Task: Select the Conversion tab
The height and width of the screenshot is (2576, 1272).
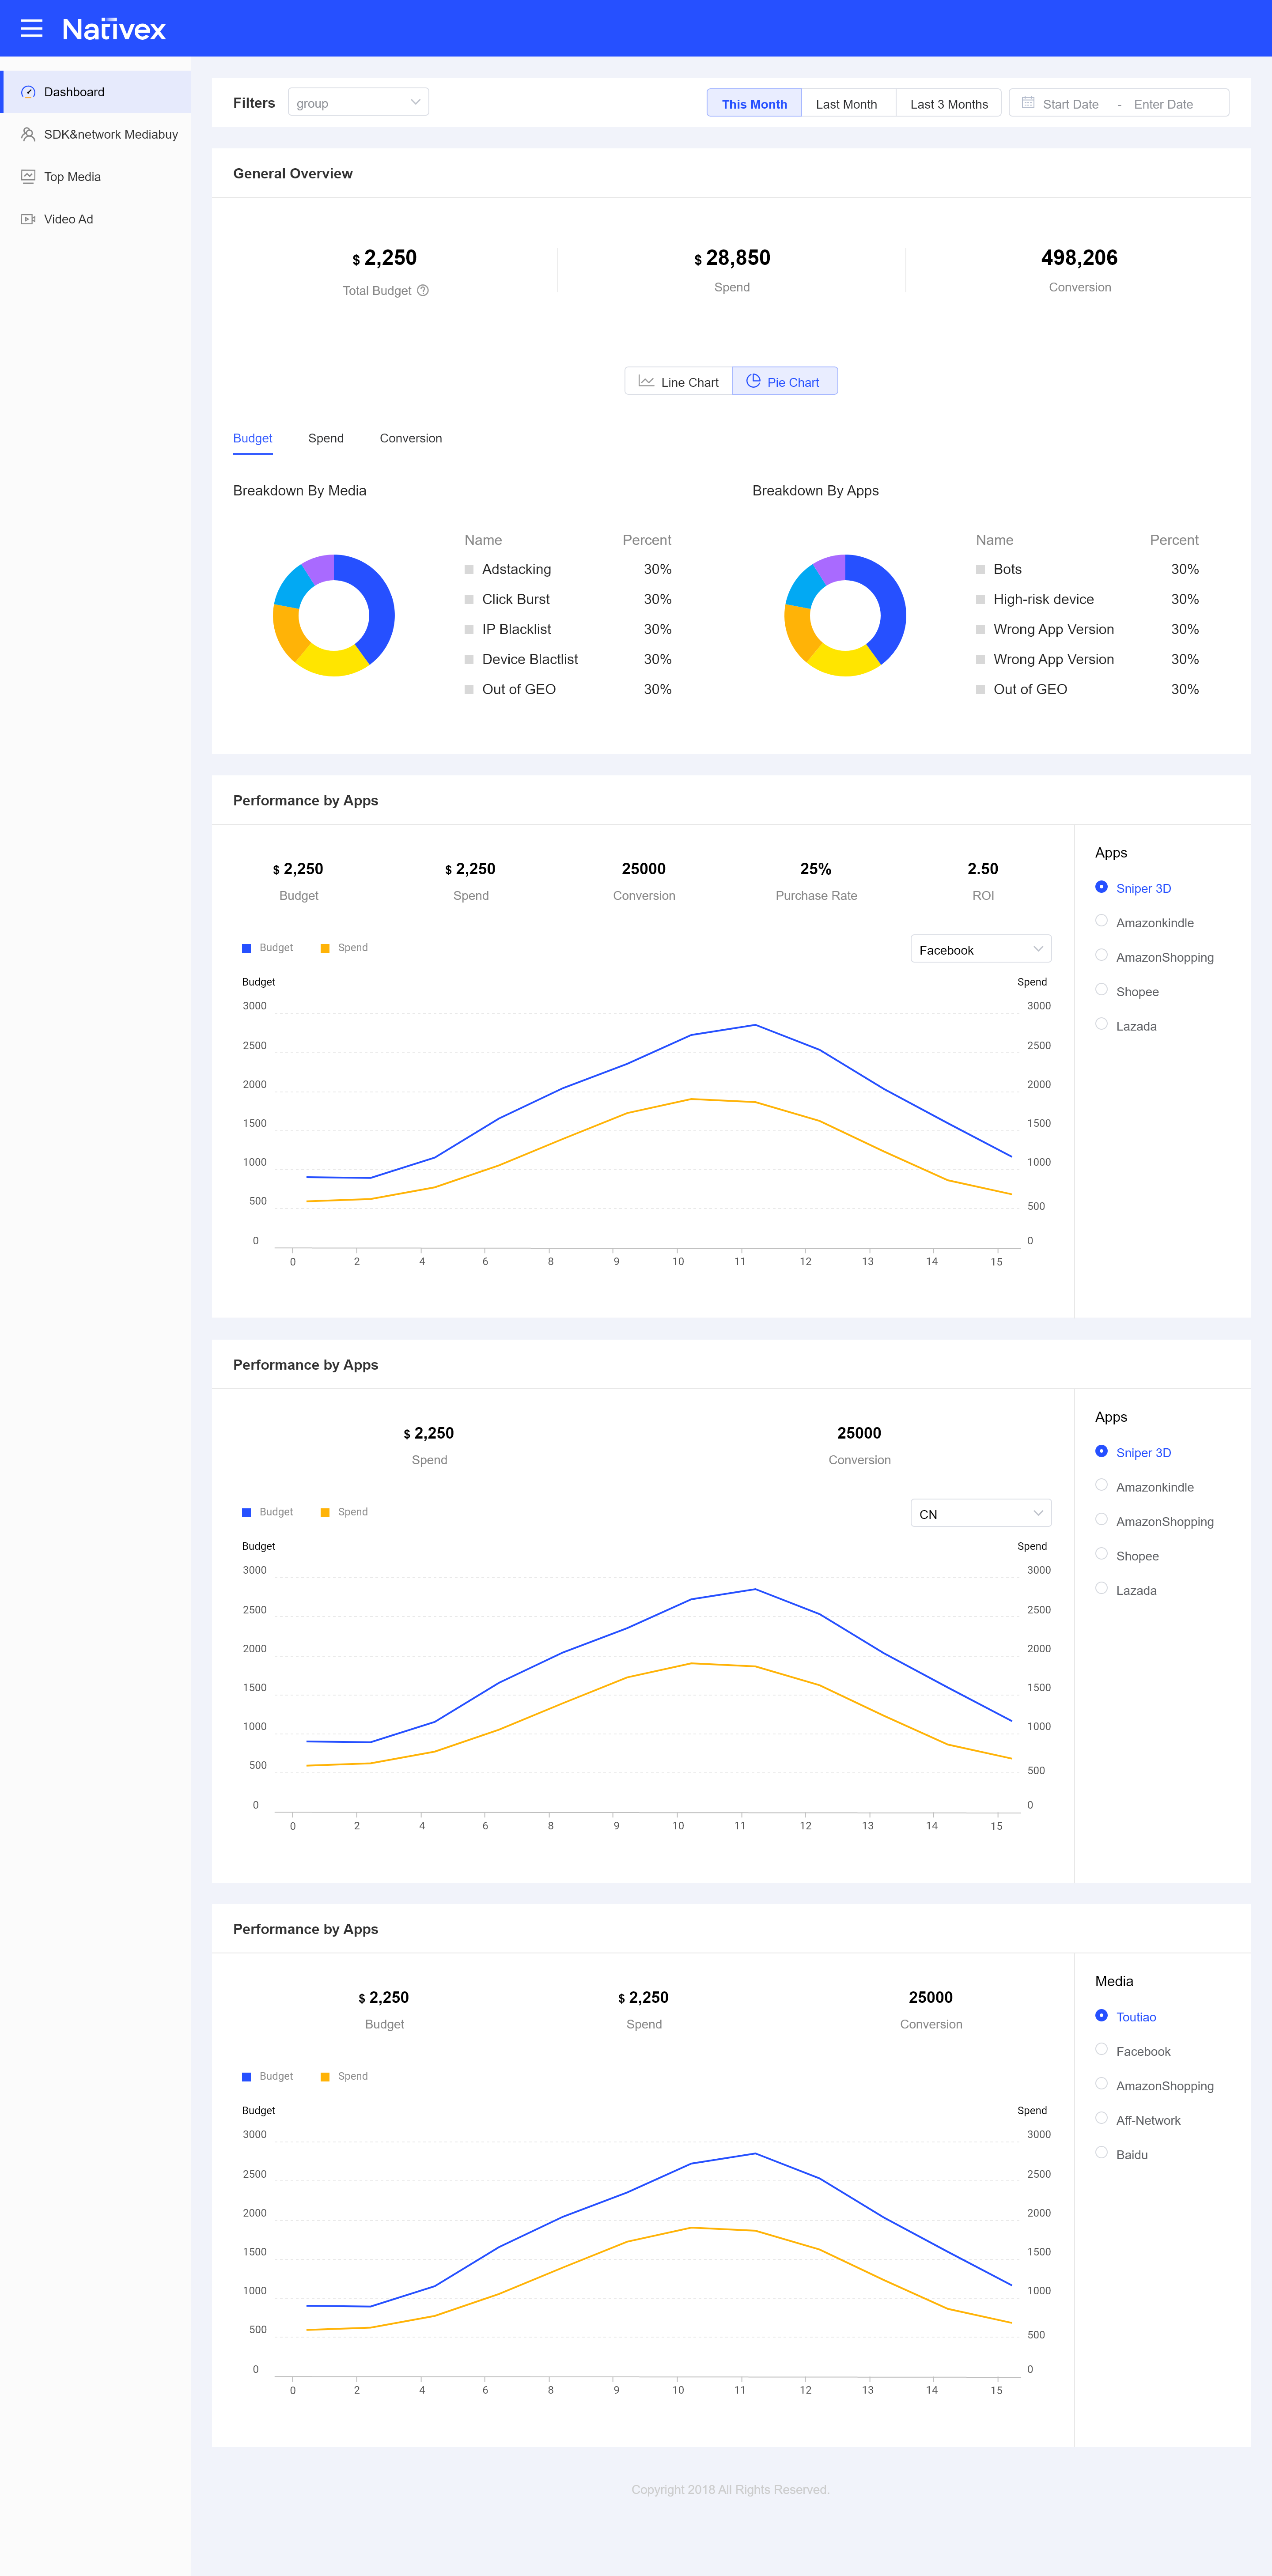Action: tap(411, 439)
